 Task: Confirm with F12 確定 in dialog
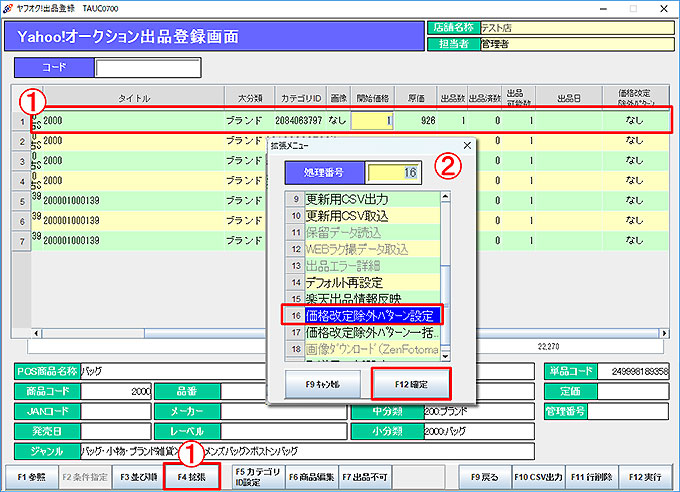[411, 384]
